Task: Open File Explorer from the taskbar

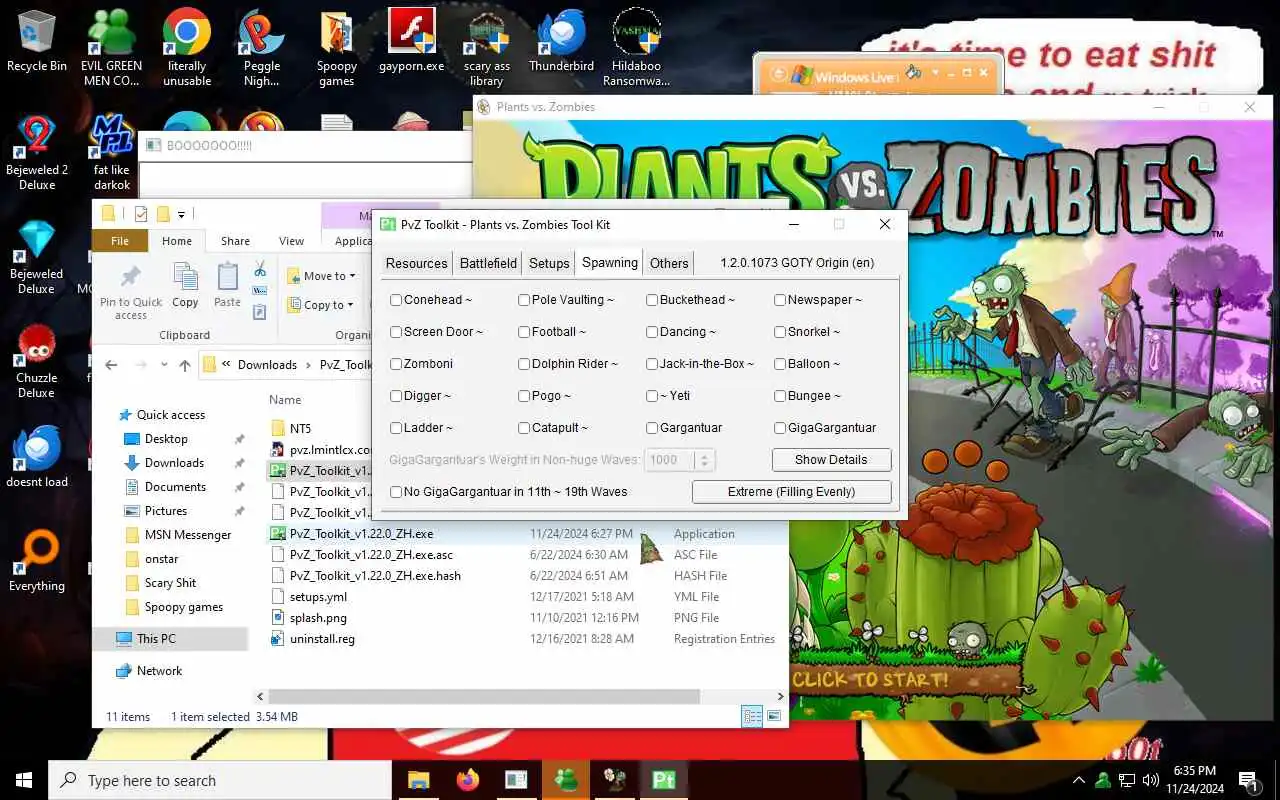Action: pyautogui.click(x=419, y=780)
